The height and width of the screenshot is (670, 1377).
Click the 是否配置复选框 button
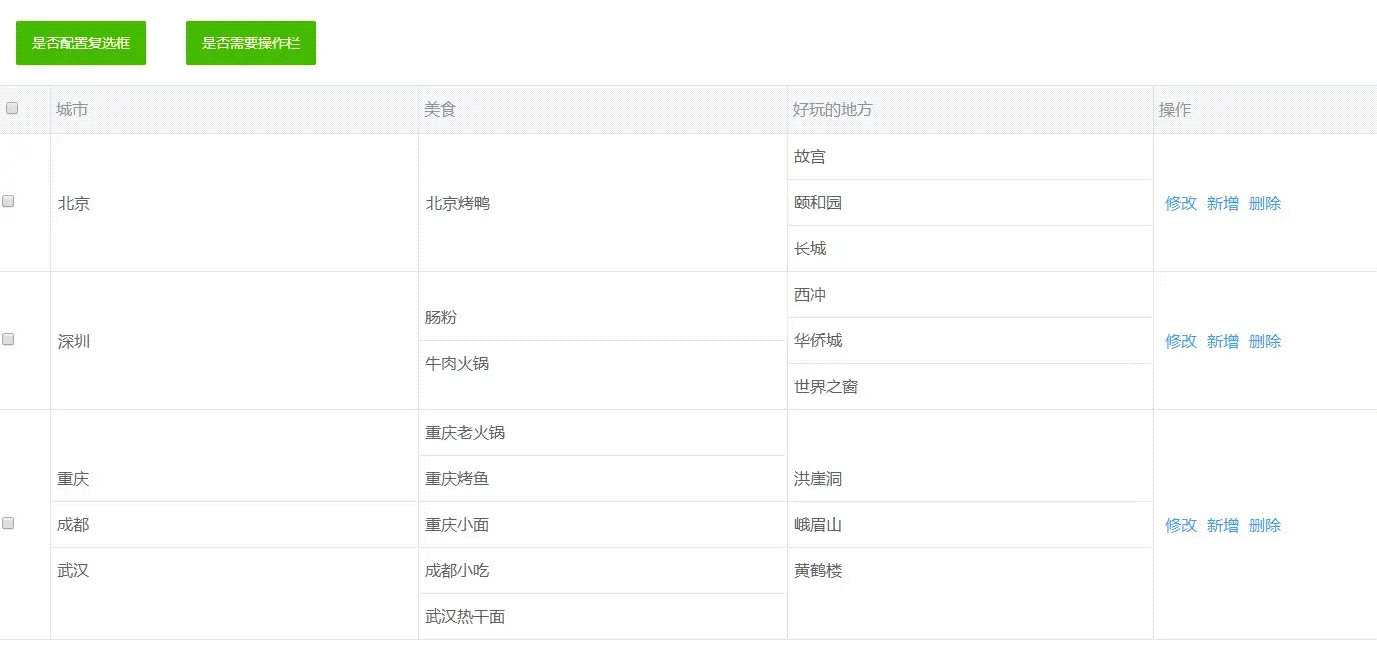(80, 43)
